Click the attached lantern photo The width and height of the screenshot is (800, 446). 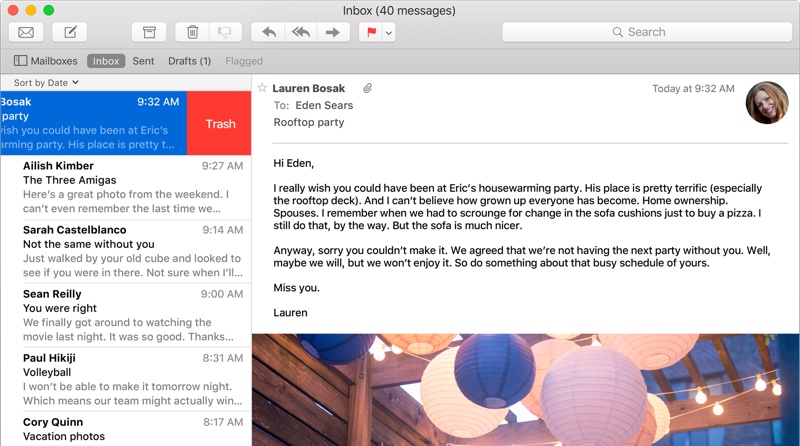coord(526,390)
